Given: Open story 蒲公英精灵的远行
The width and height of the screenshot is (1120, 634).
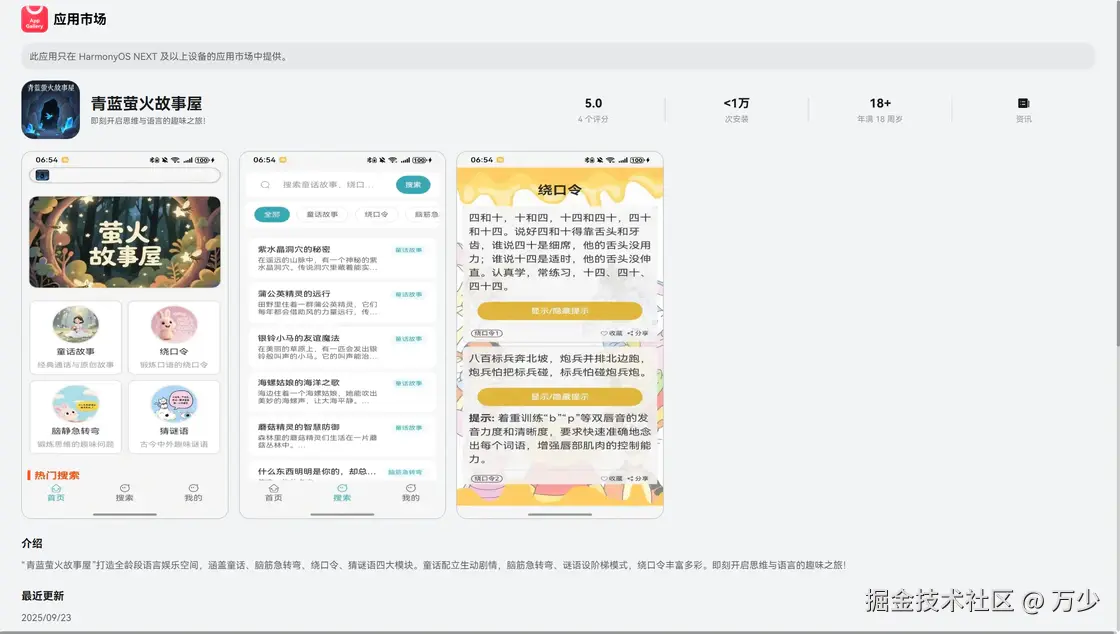Looking at the screenshot, I should (342, 303).
